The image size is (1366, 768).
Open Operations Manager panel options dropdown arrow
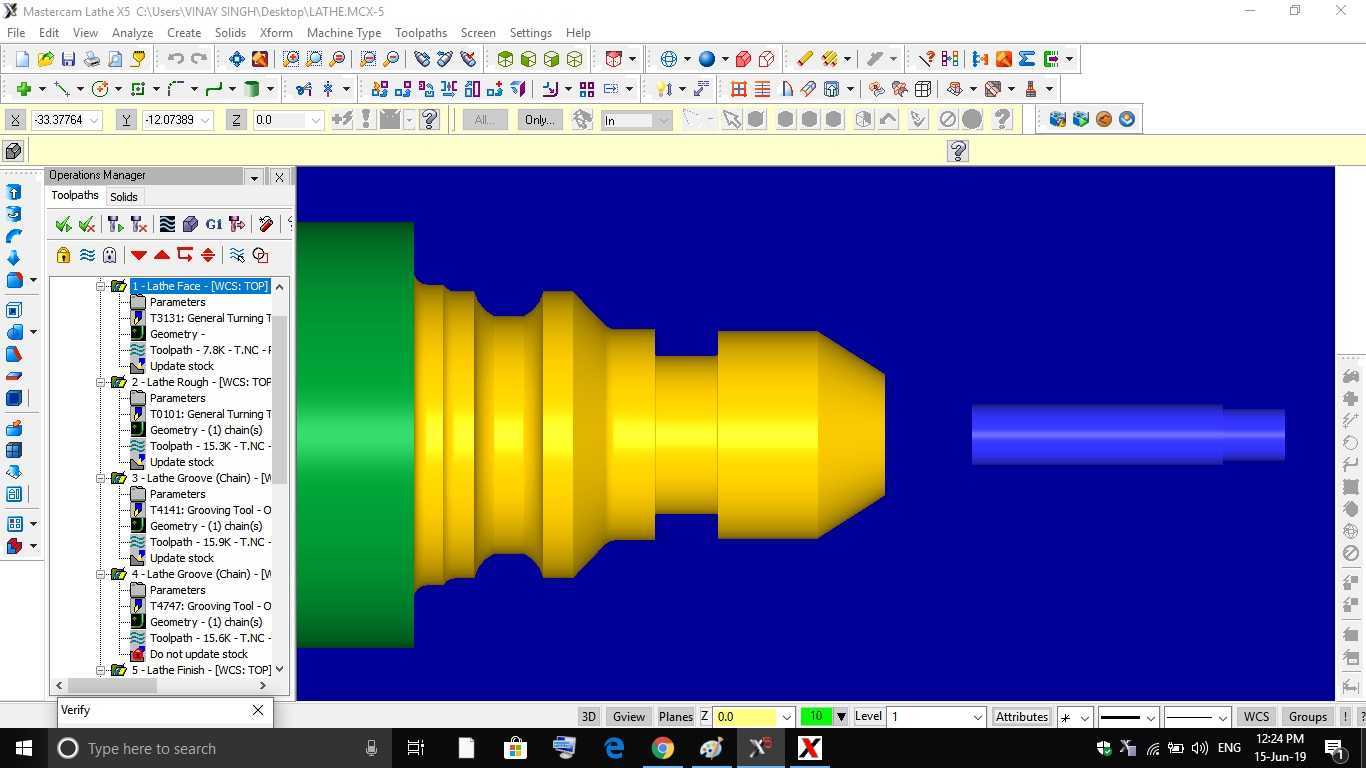coord(254,177)
